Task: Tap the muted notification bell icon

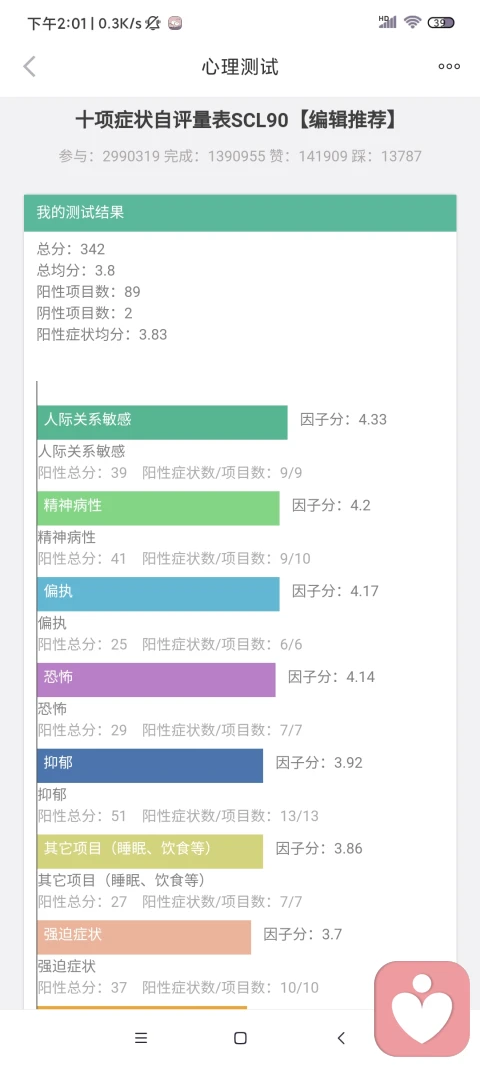Action: (x=153, y=23)
